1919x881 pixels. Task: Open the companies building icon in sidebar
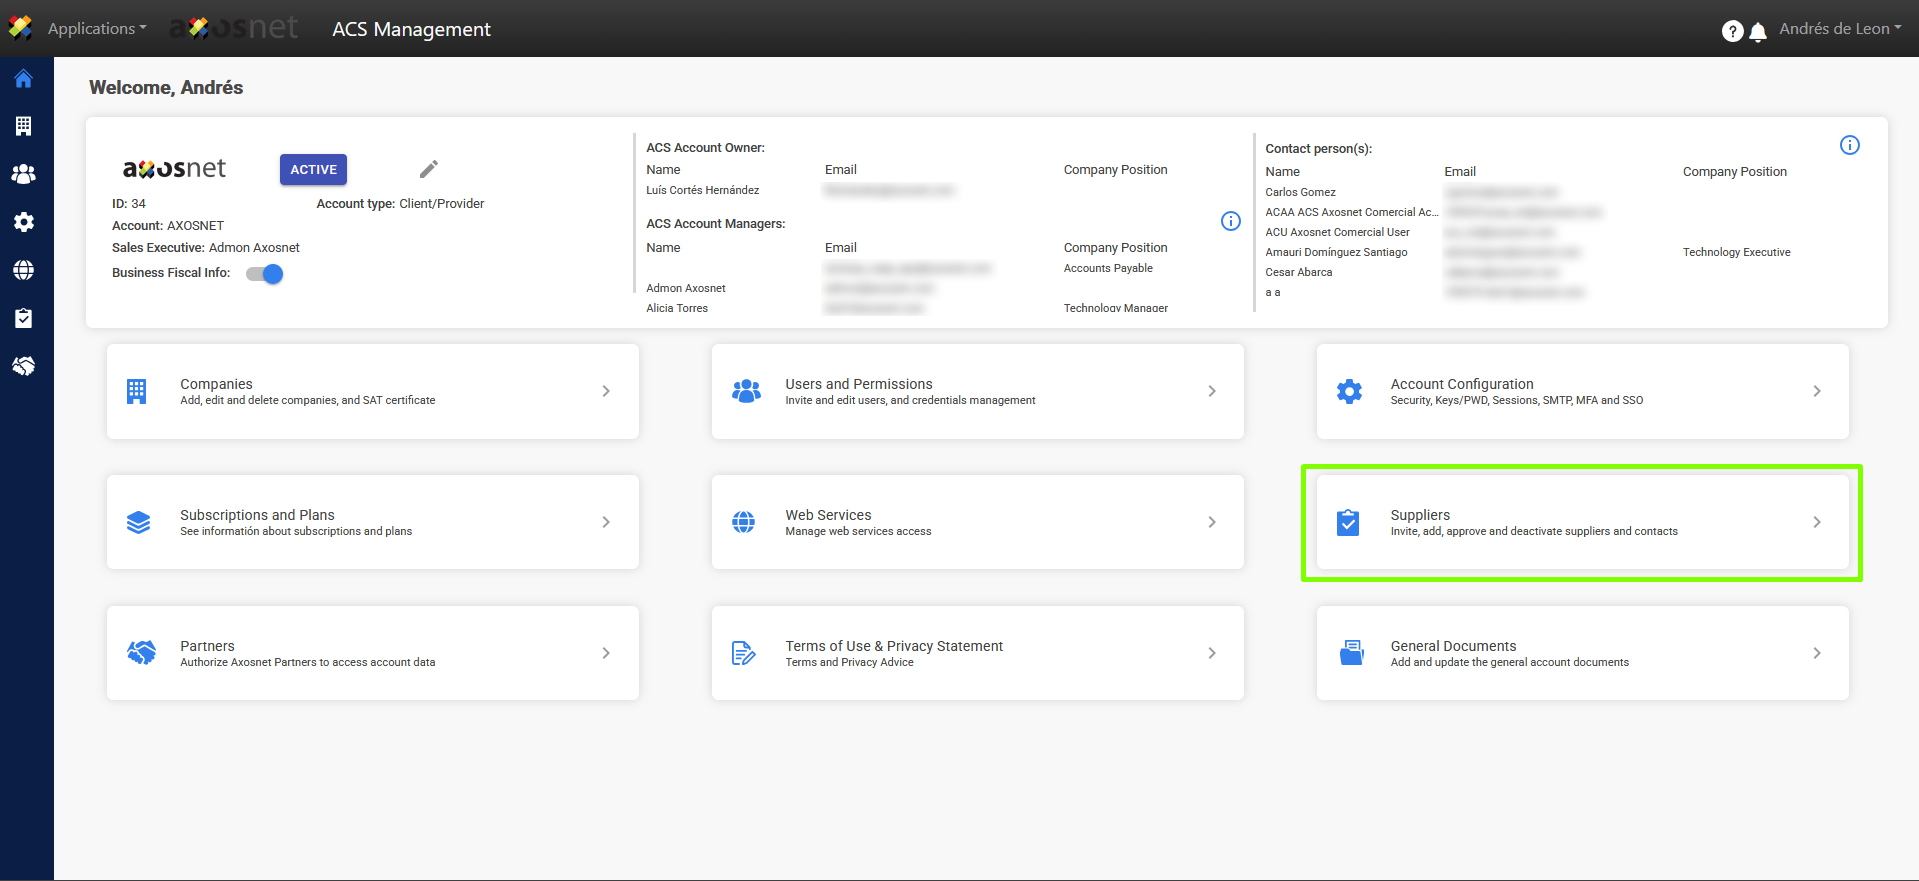(24, 126)
